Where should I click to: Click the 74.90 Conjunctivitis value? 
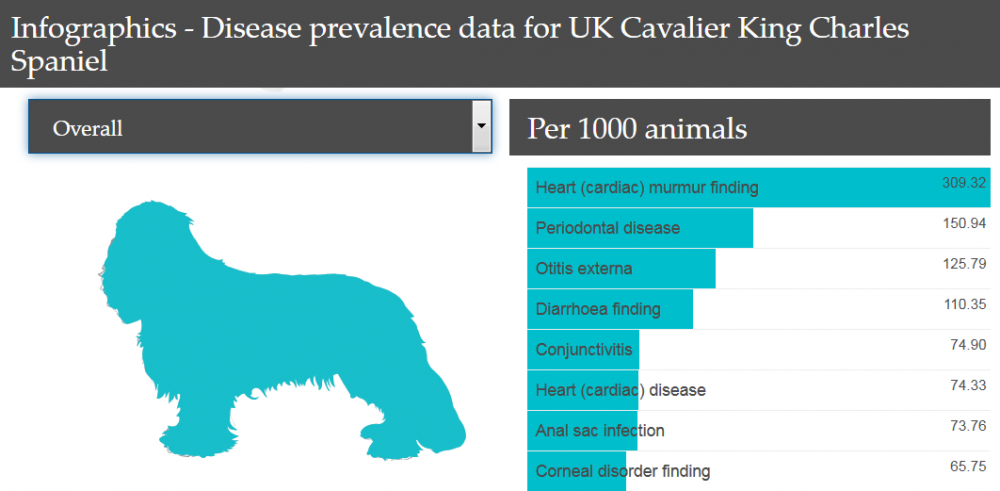coord(968,345)
